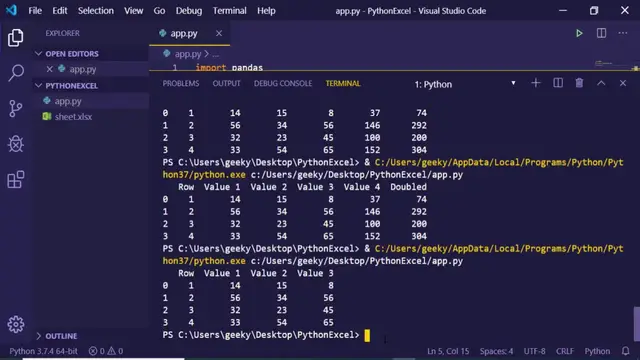Screen dimensions: 640x360
Task: Collapse the PYTHONEXCEL folder section
Action: [x=38, y=85]
